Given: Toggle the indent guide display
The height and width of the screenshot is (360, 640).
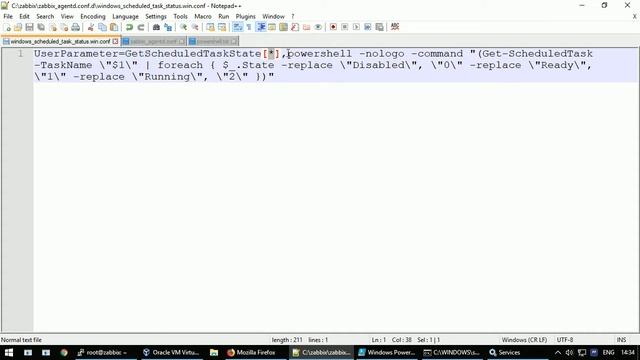Looking at the screenshot, I should tap(261, 27).
